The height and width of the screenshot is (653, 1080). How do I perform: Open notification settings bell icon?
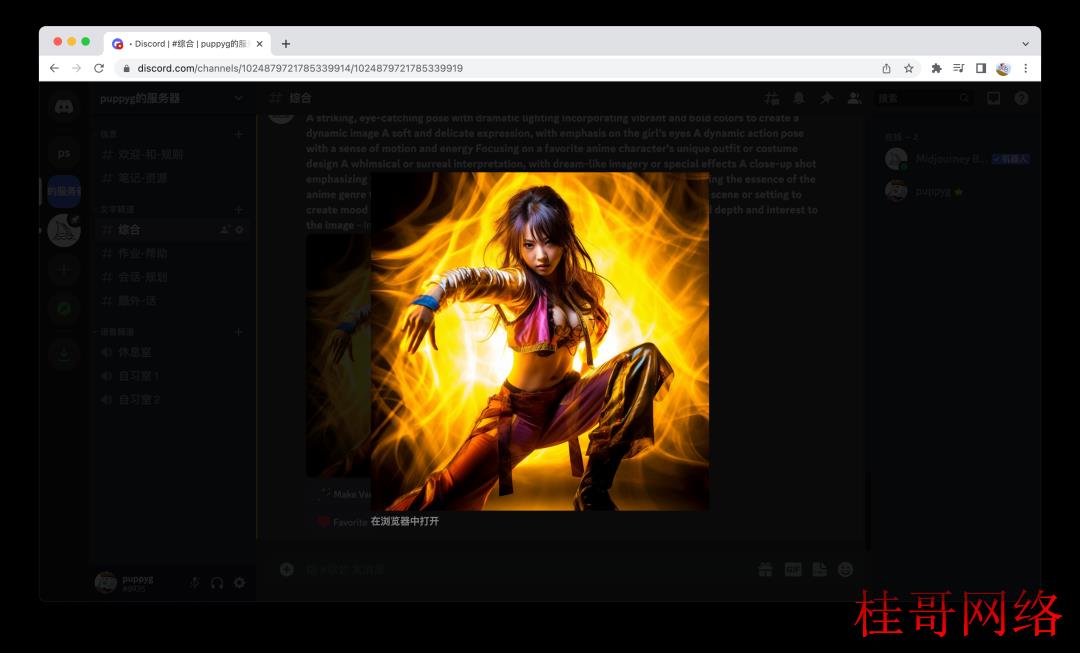tap(799, 99)
